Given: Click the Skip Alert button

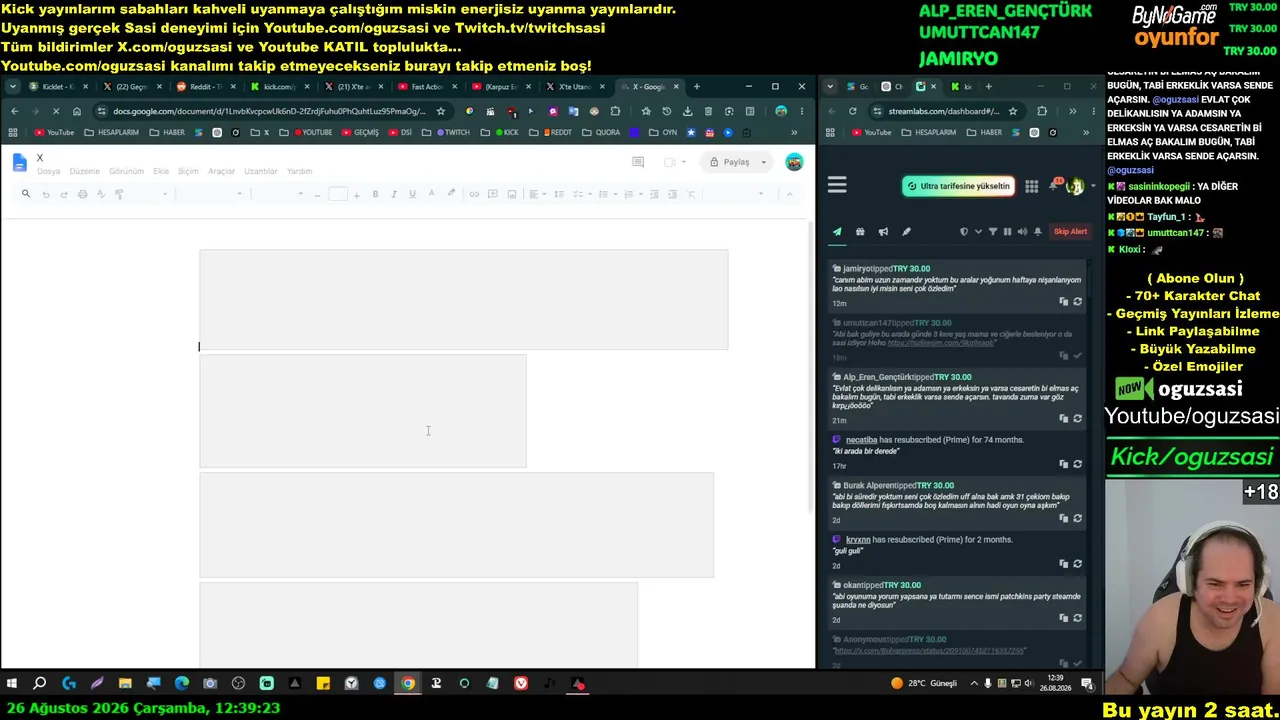Looking at the screenshot, I should (1070, 232).
